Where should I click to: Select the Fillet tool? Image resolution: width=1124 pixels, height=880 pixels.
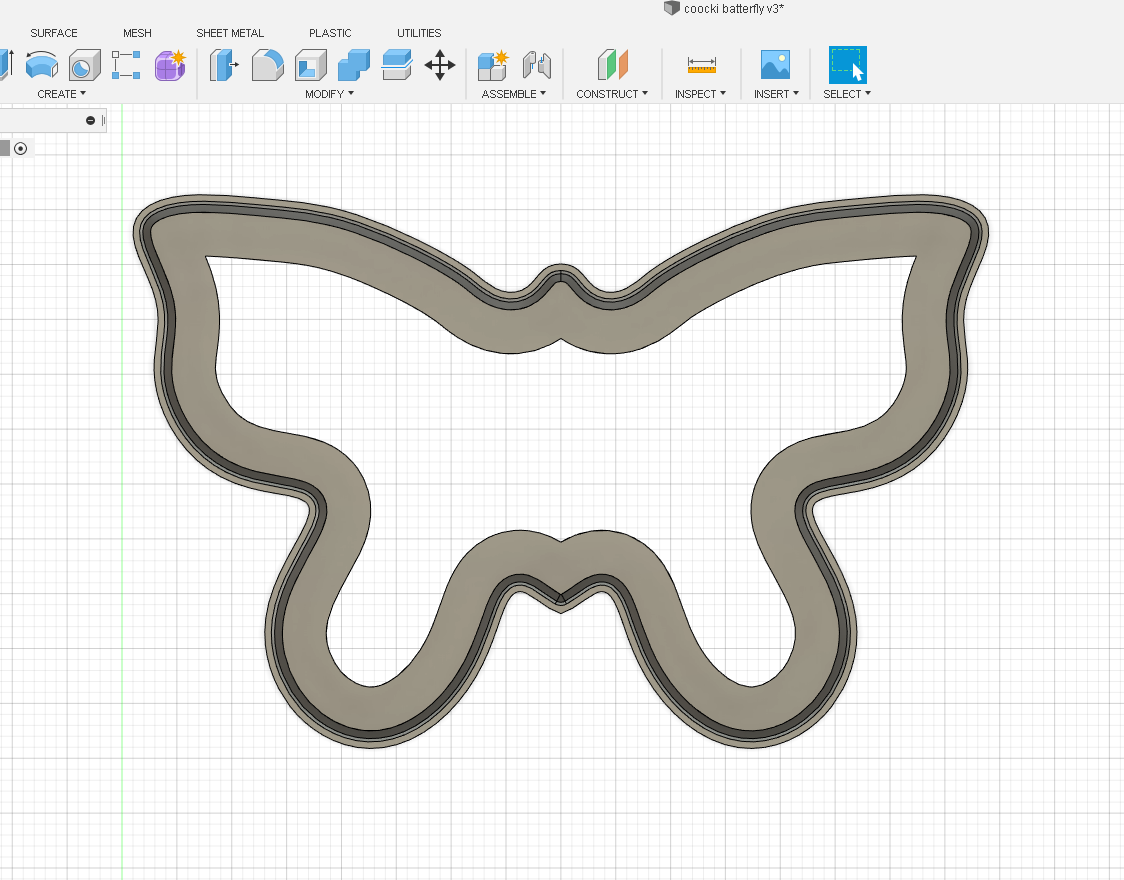pos(267,65)
